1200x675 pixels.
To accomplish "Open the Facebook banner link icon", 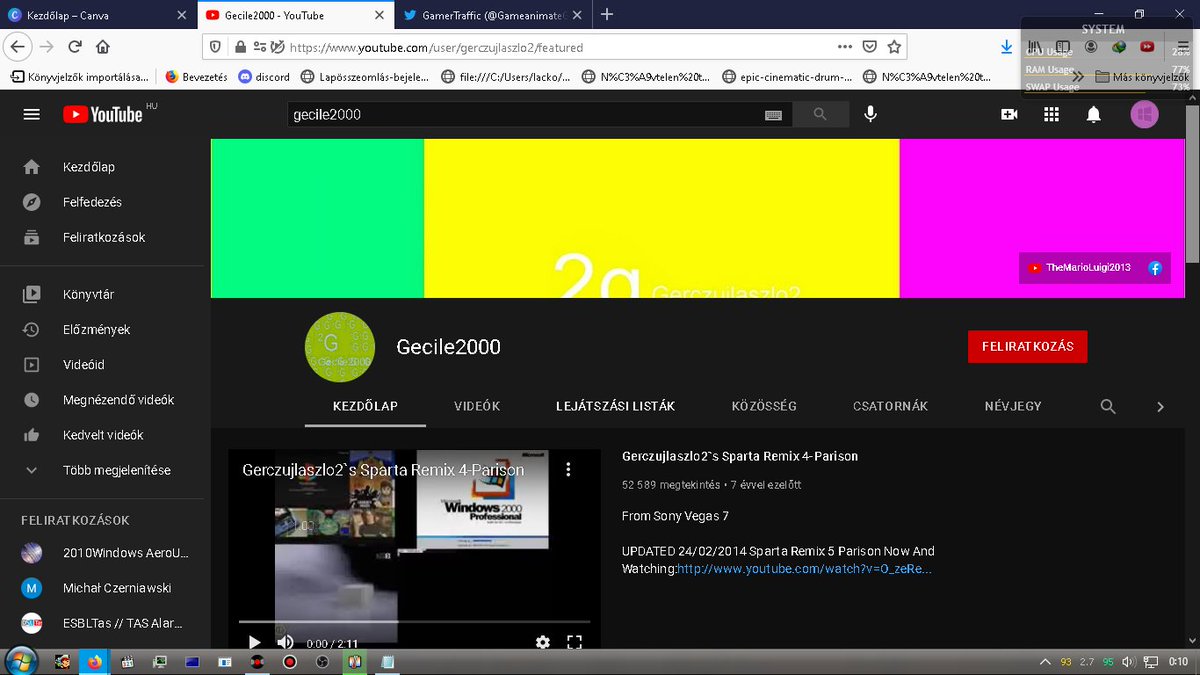I will click(x=1154, y=268).
